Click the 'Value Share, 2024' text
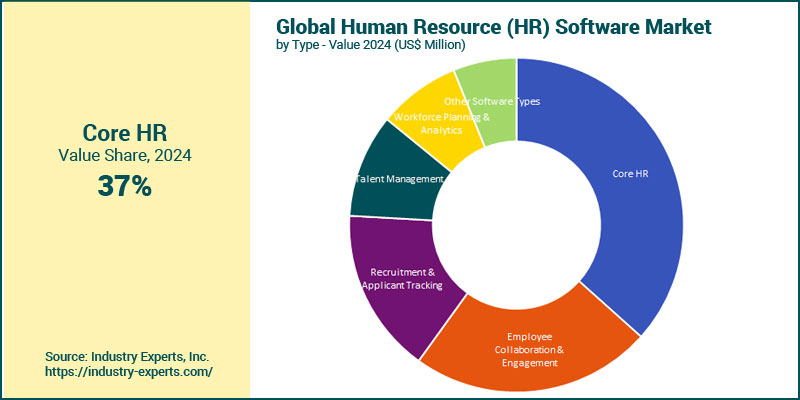 124,156
